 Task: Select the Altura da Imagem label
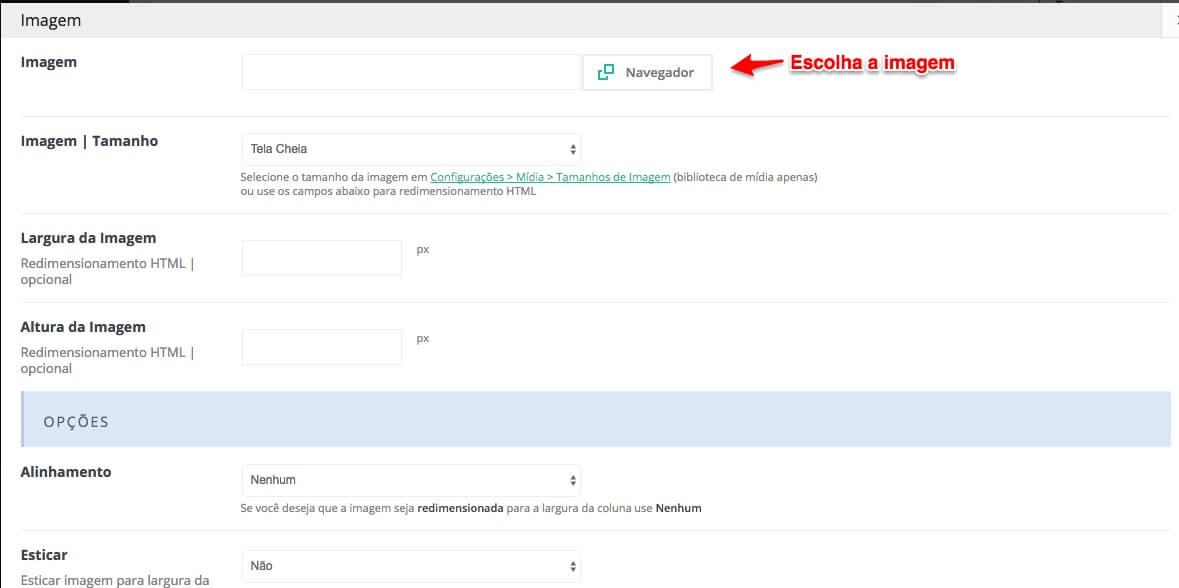coord(83,327)
